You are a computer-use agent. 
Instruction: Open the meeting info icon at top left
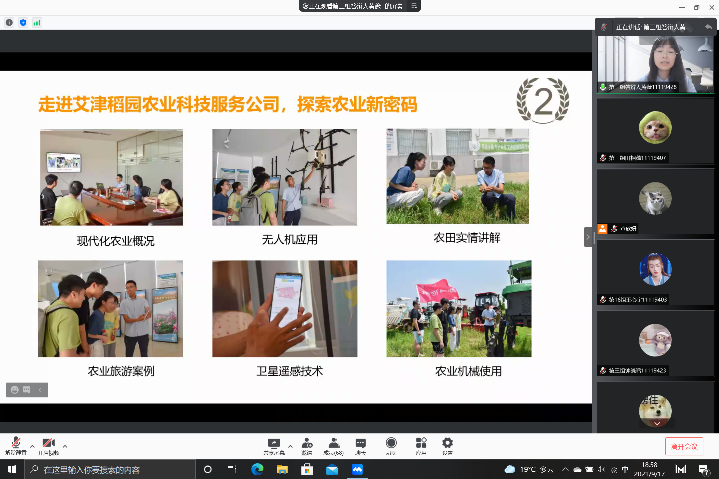9,21
